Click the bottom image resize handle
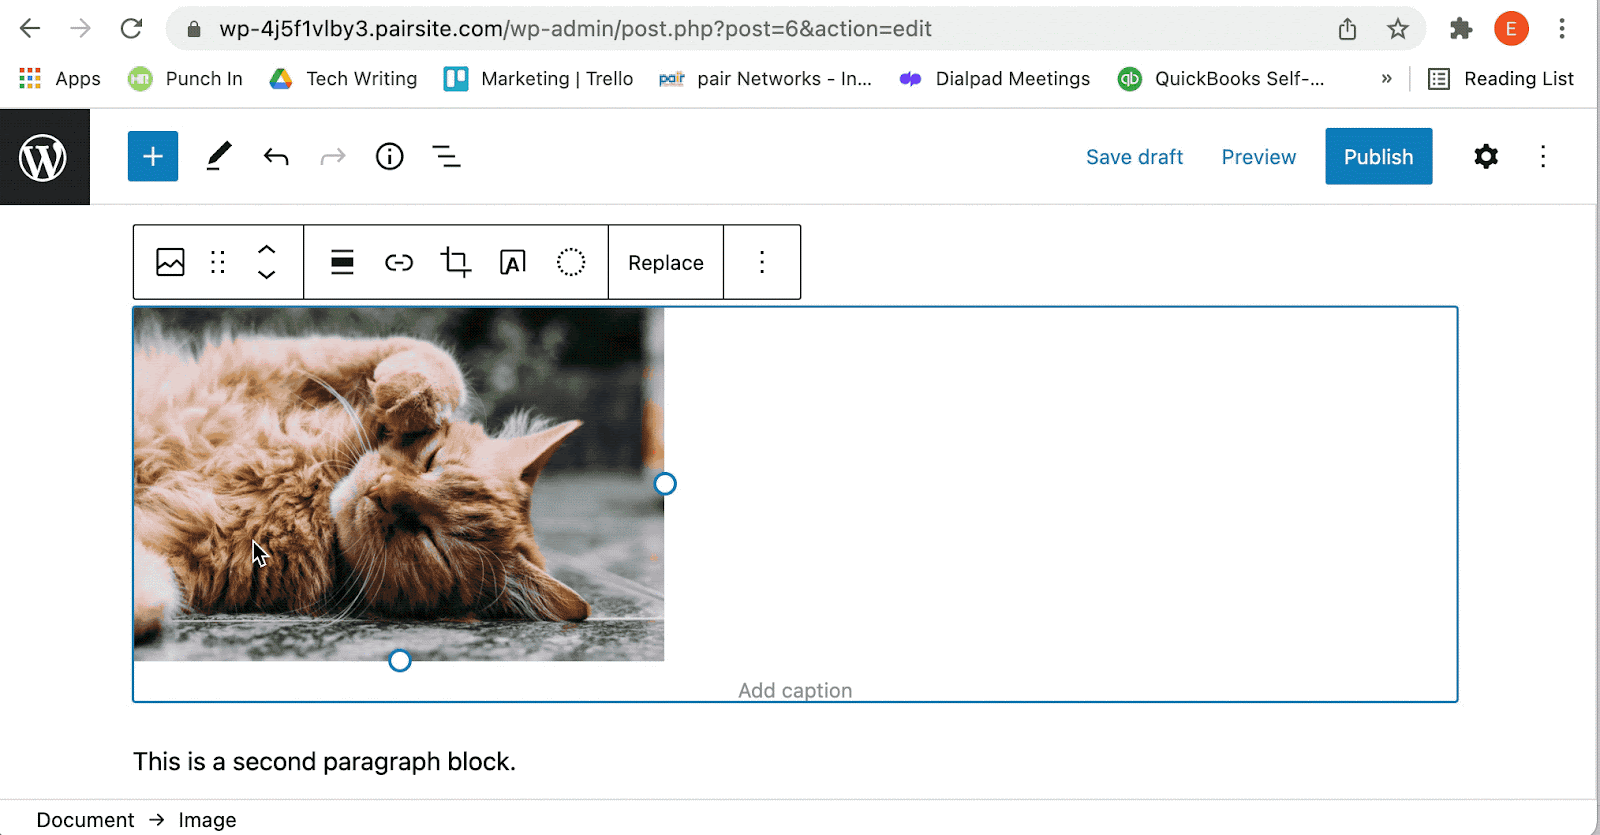The width and height of the screenshot is (1600, 835). click(x=399, y=661)
